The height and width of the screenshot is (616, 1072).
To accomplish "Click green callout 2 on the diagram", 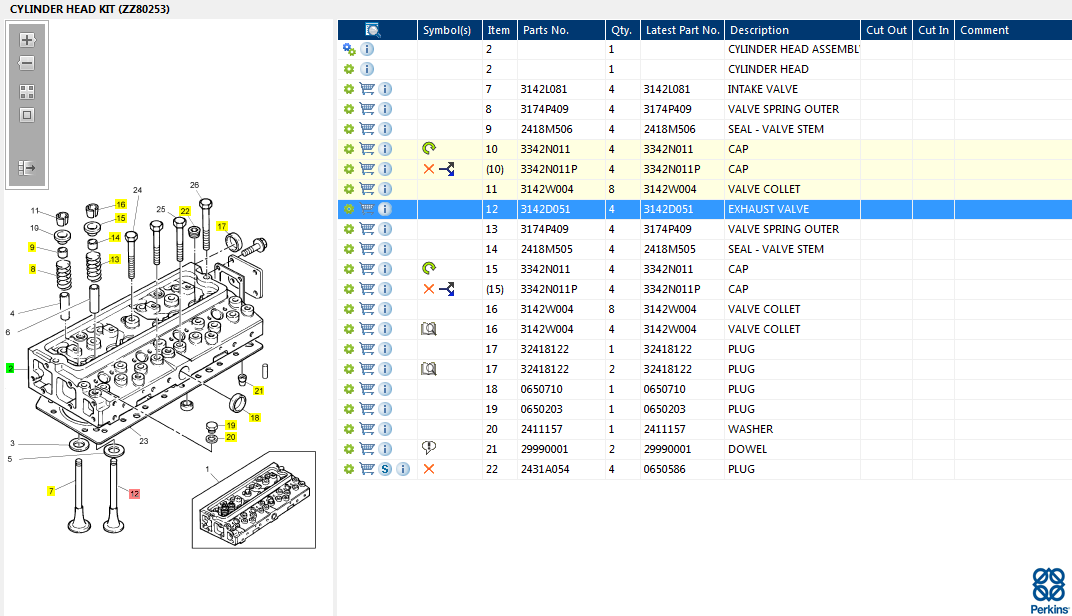I will point(10,368).
